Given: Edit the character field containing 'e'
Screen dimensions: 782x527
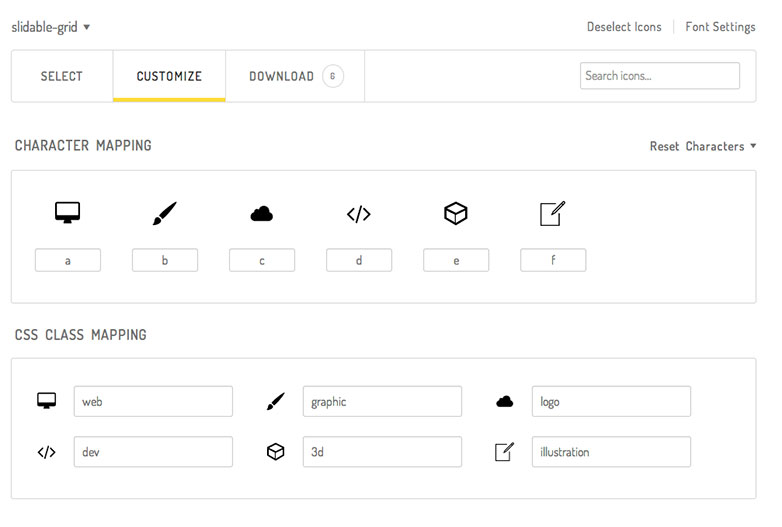Looking at the screenshot, I should click(x=456, y=260).
